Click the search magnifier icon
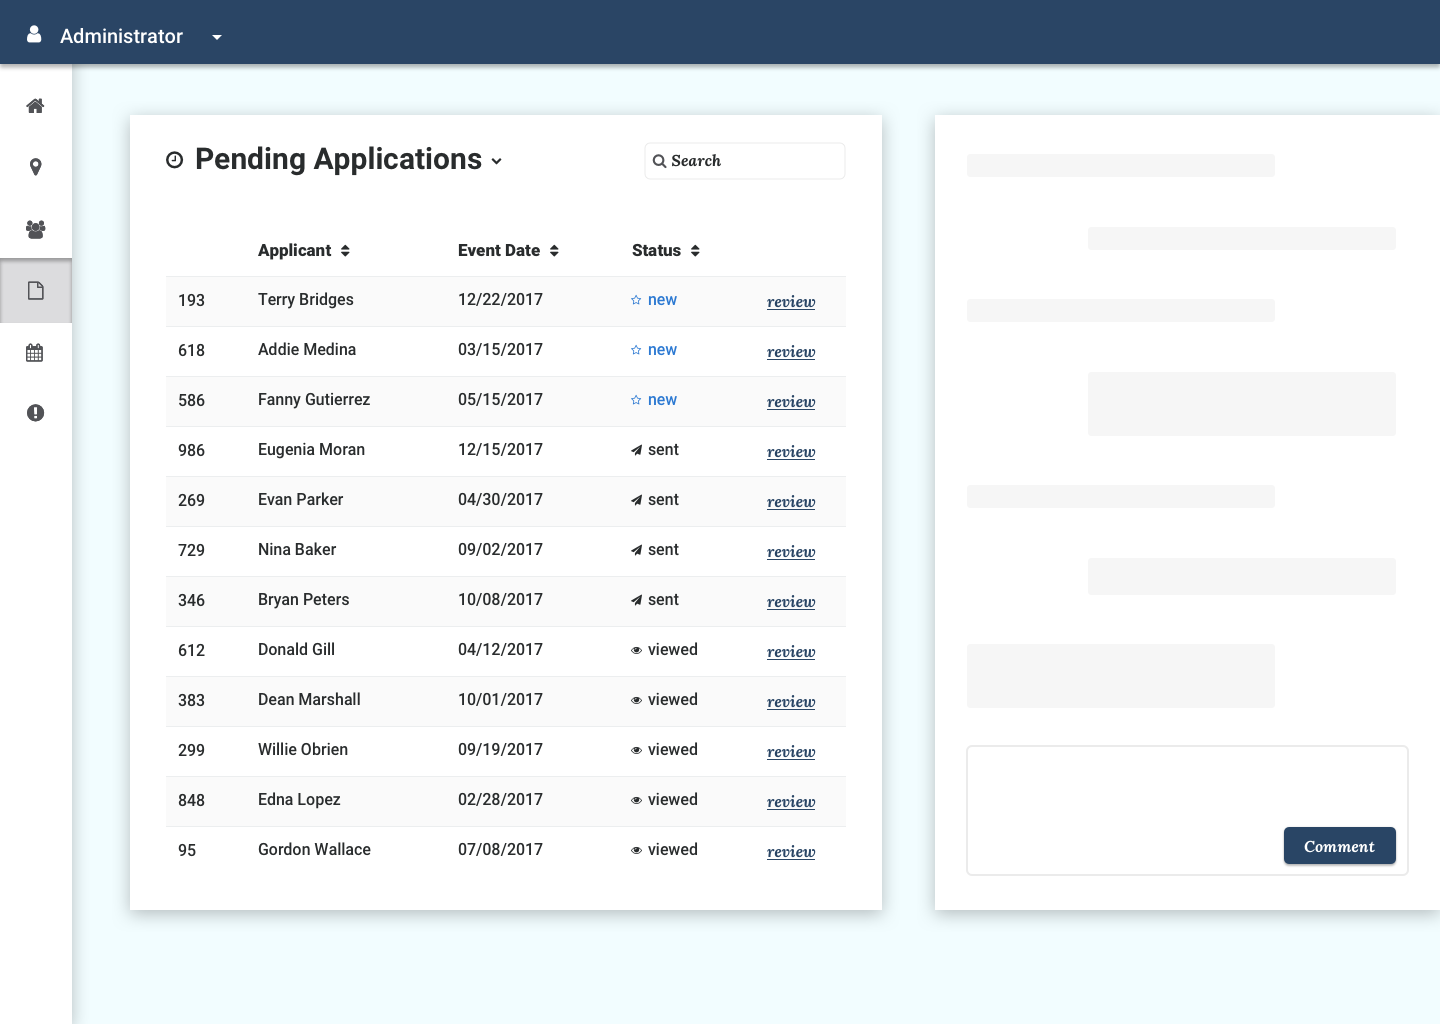Viewport: 1440px width, 1024px height. click(659, 161)
